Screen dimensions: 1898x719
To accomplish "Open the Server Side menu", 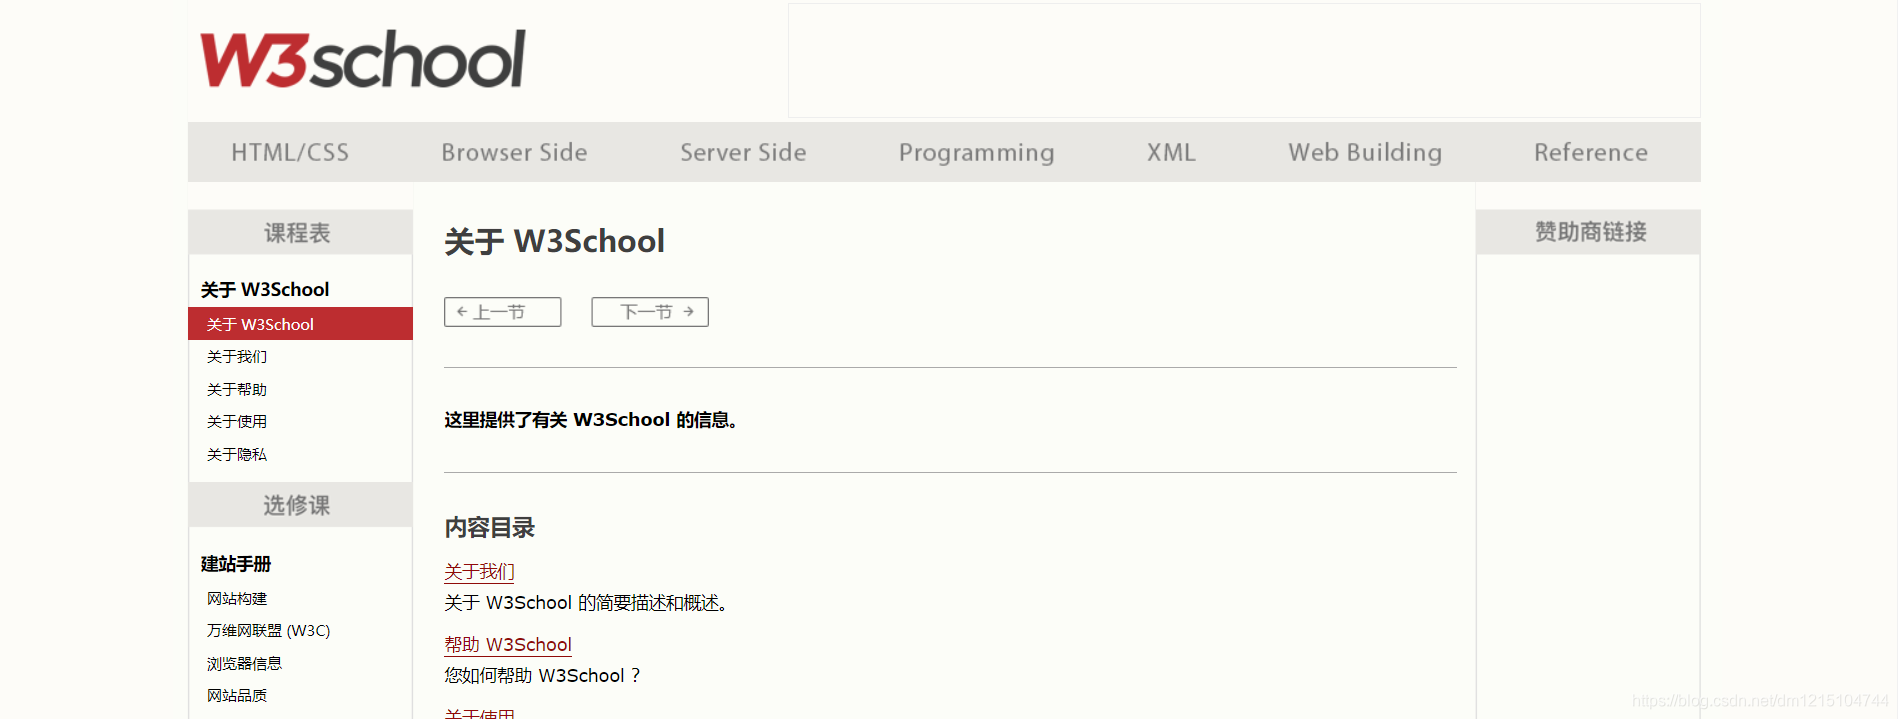I will pyautogui.click(x=743, y=152).
